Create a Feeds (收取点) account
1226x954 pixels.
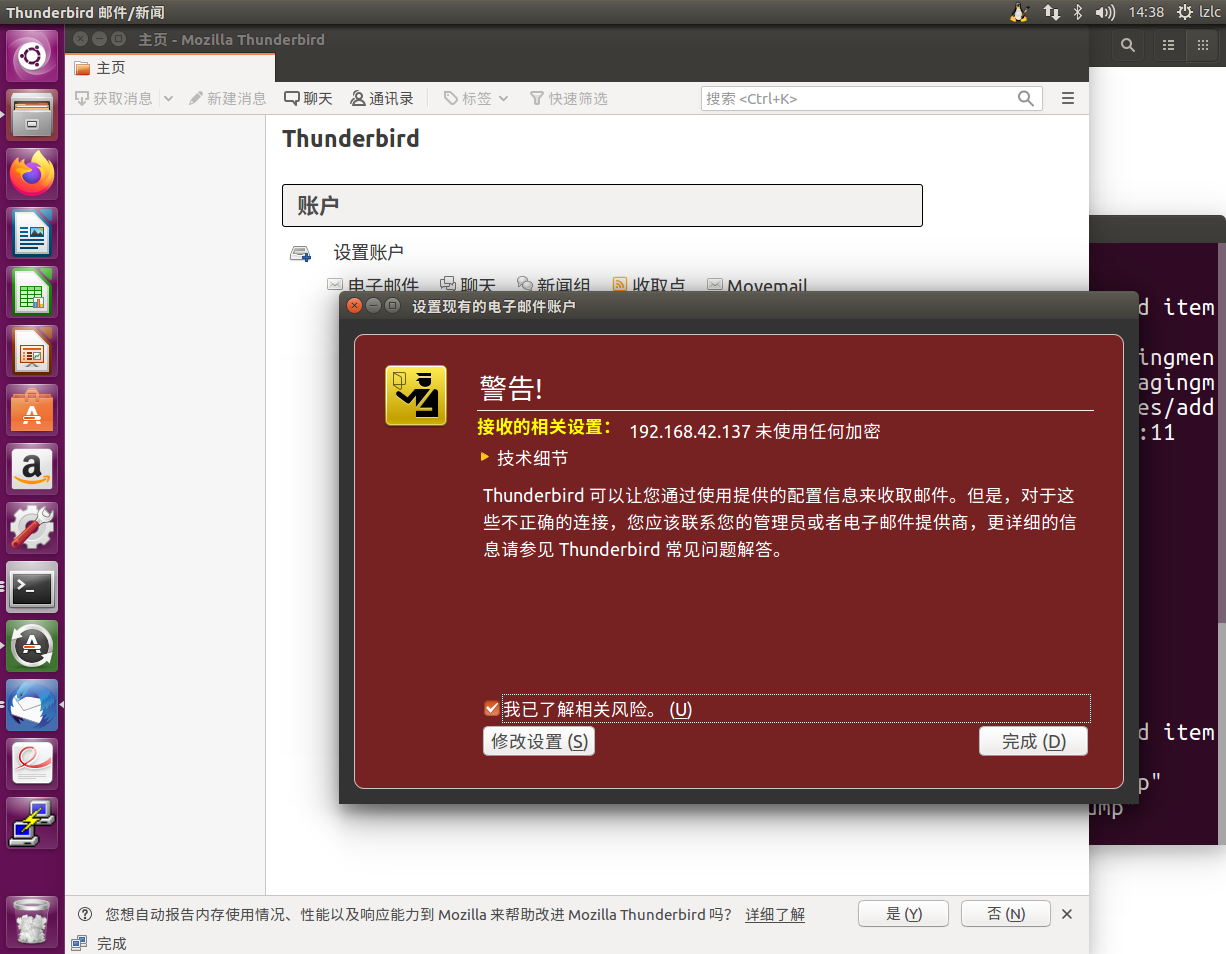coord(649,286)
